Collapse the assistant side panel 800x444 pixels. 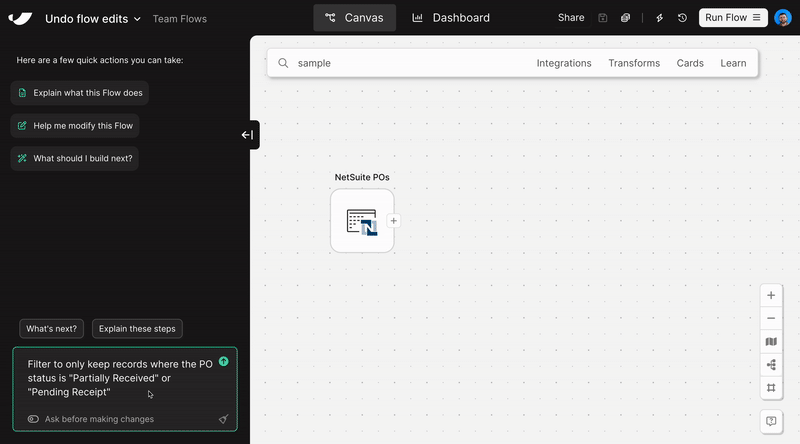248,135
